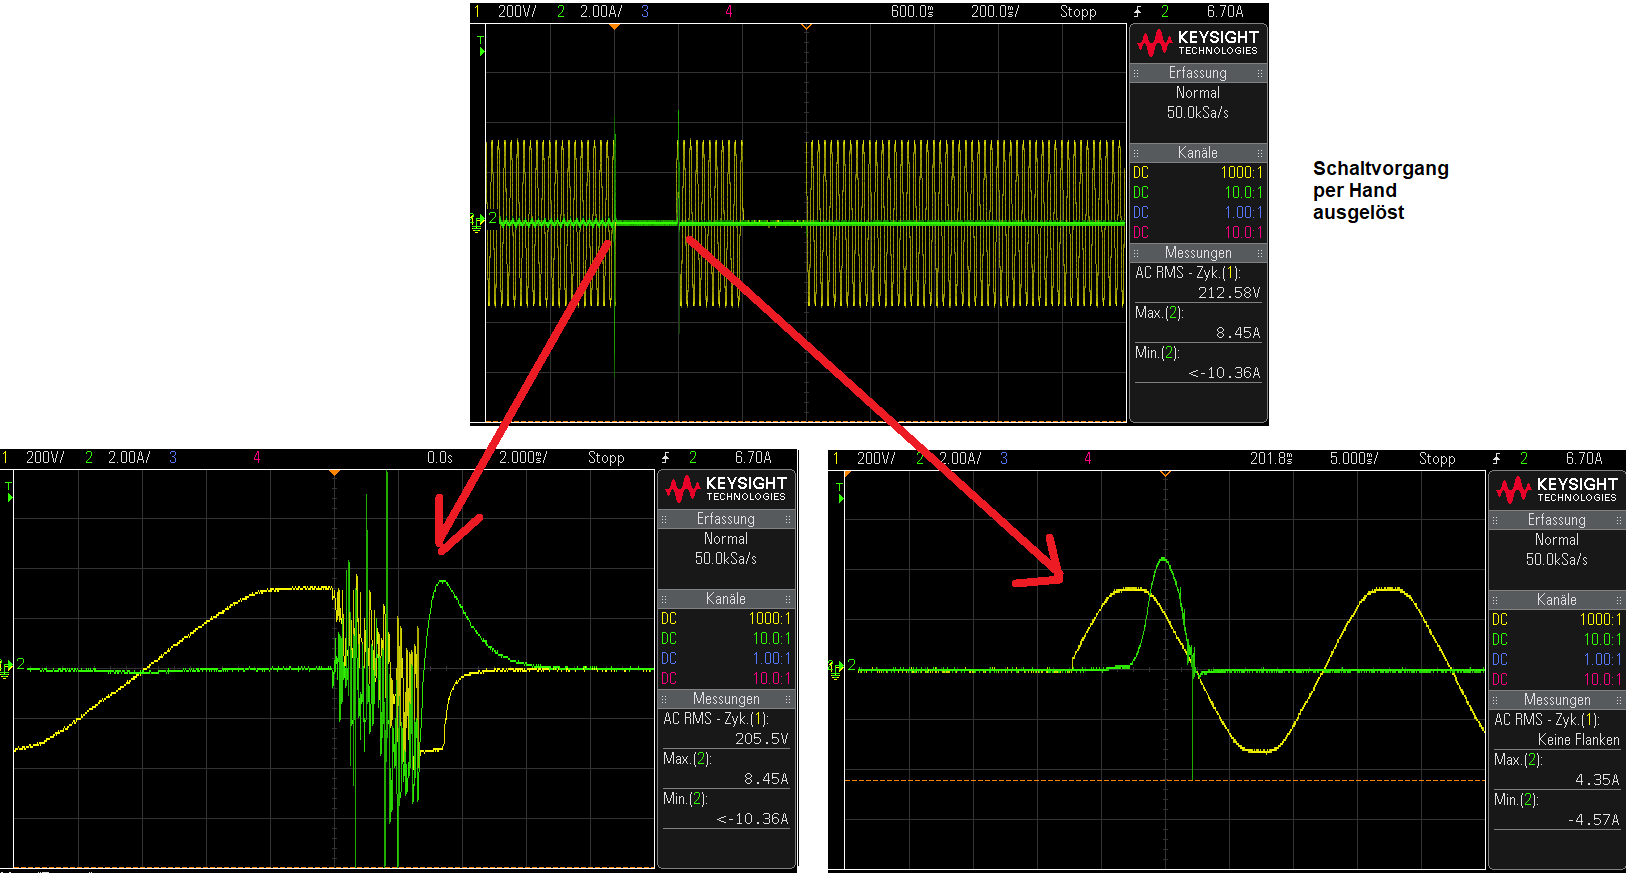The width and height of the screenshot is (1626, 876).
Task: Click the Keysight logo on the lower-left oscilloscope
Action: point(726,489)
